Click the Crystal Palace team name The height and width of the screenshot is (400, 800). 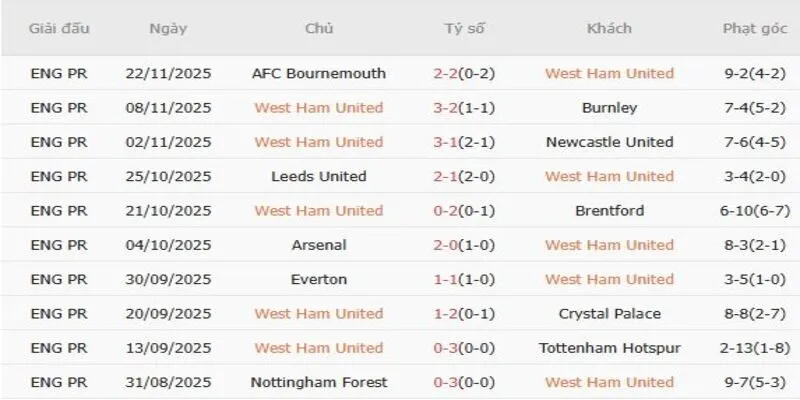(x=609, y=314)
